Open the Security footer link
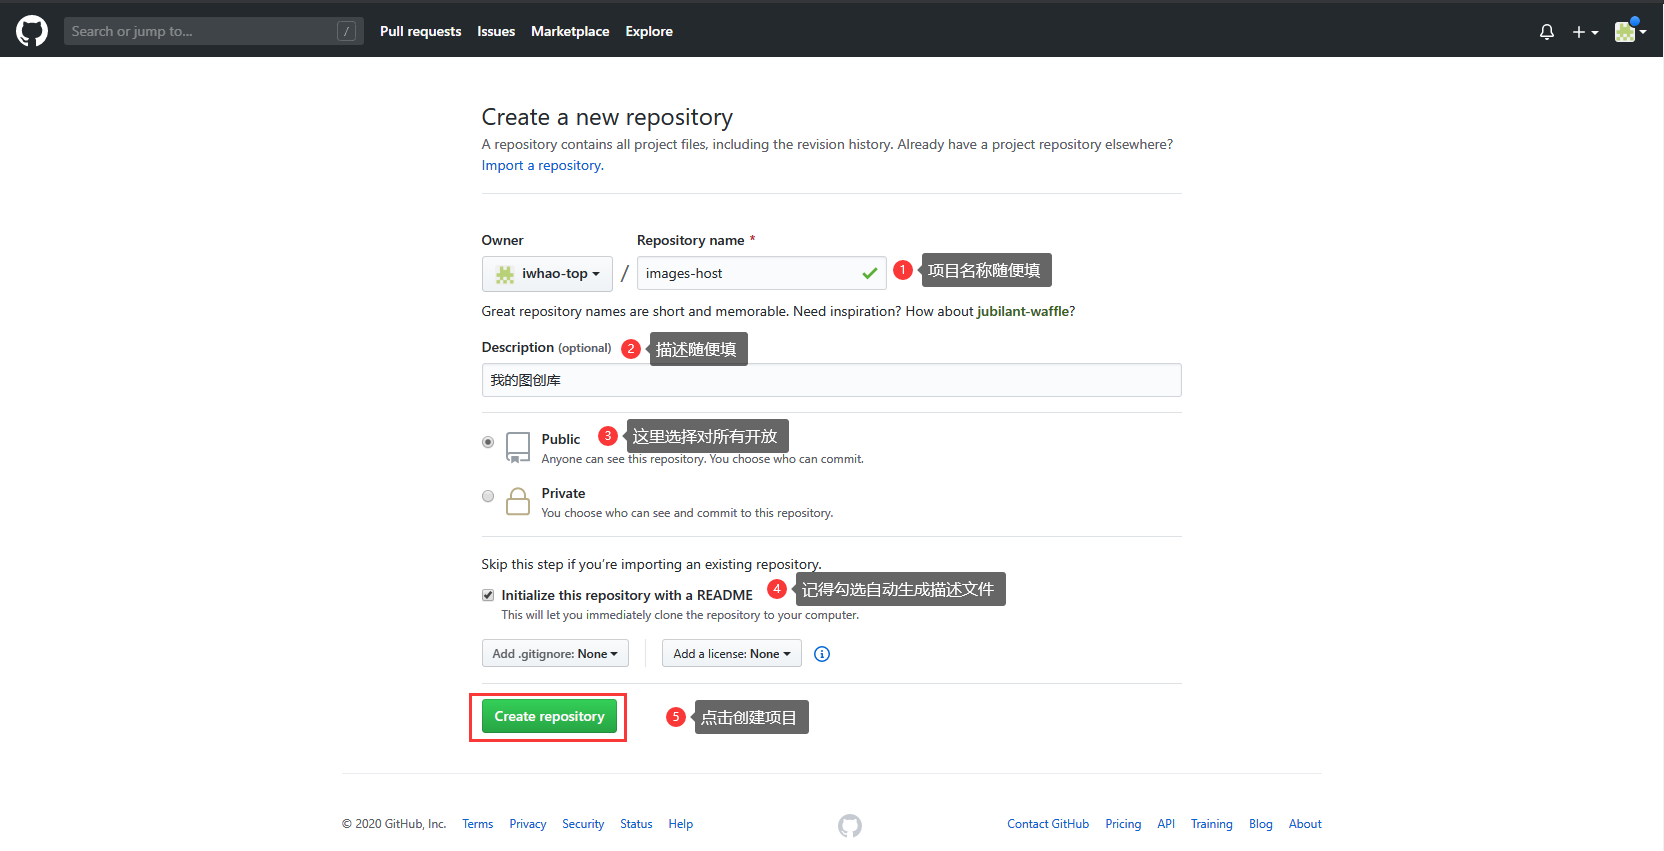The image size is (1664, 851). (x=583, y=824)
